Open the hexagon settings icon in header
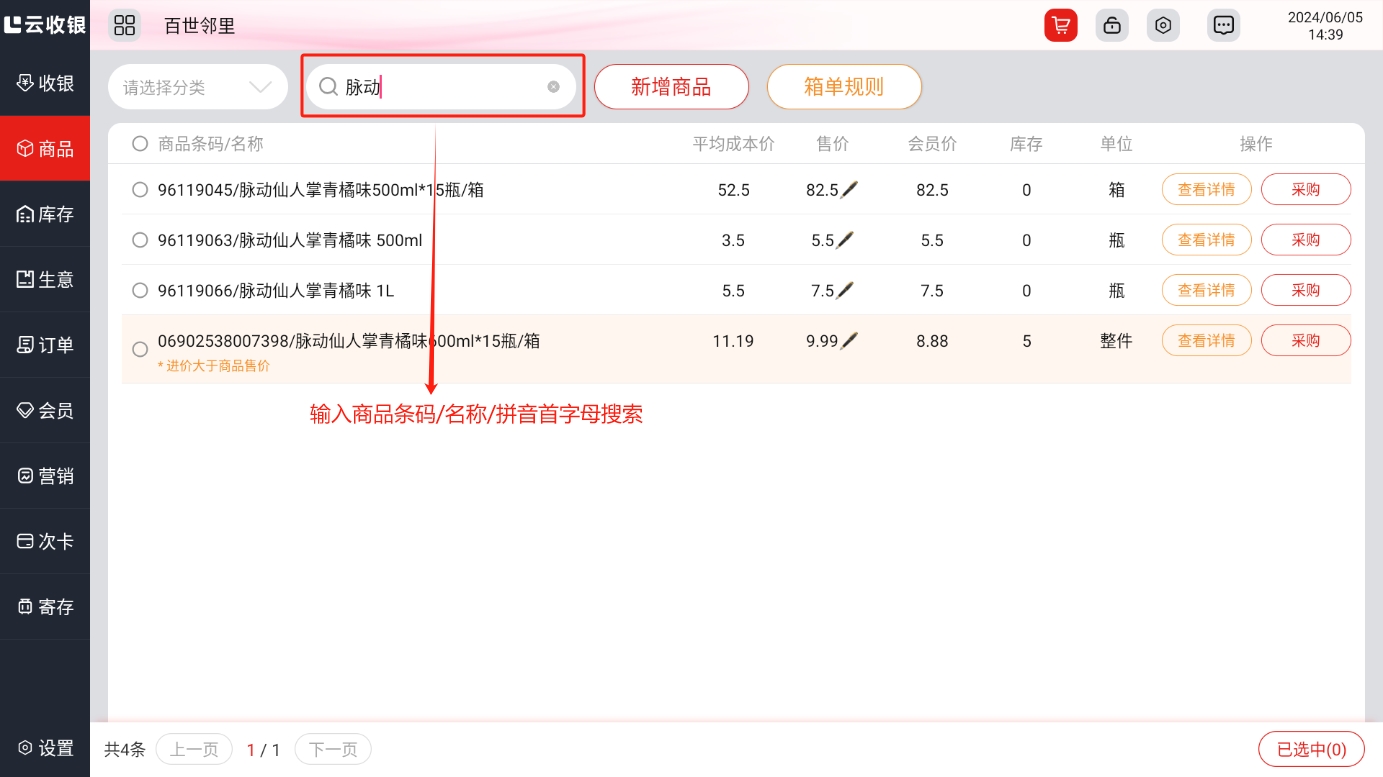 (x=1163, y=25)
